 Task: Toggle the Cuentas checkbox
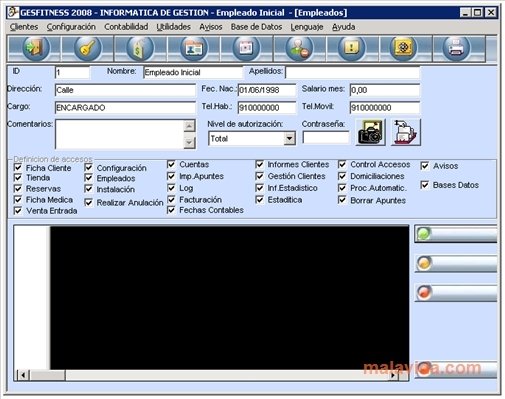[171, 164]
